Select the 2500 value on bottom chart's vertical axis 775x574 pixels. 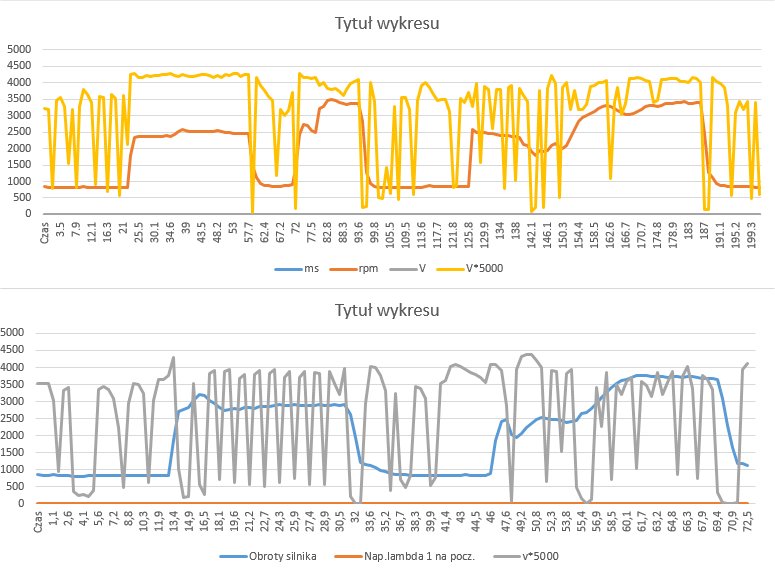click(18, 419)
